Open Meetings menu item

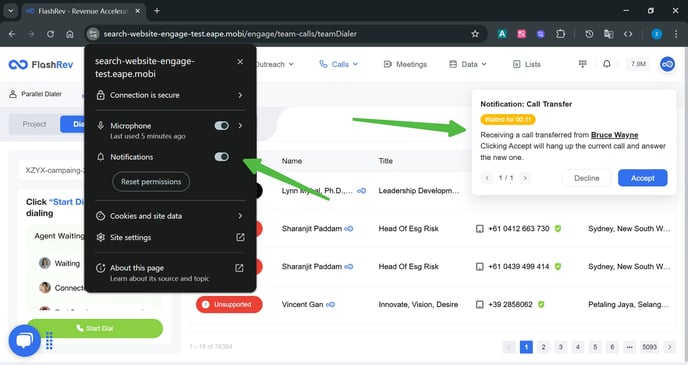click(405, 64)
